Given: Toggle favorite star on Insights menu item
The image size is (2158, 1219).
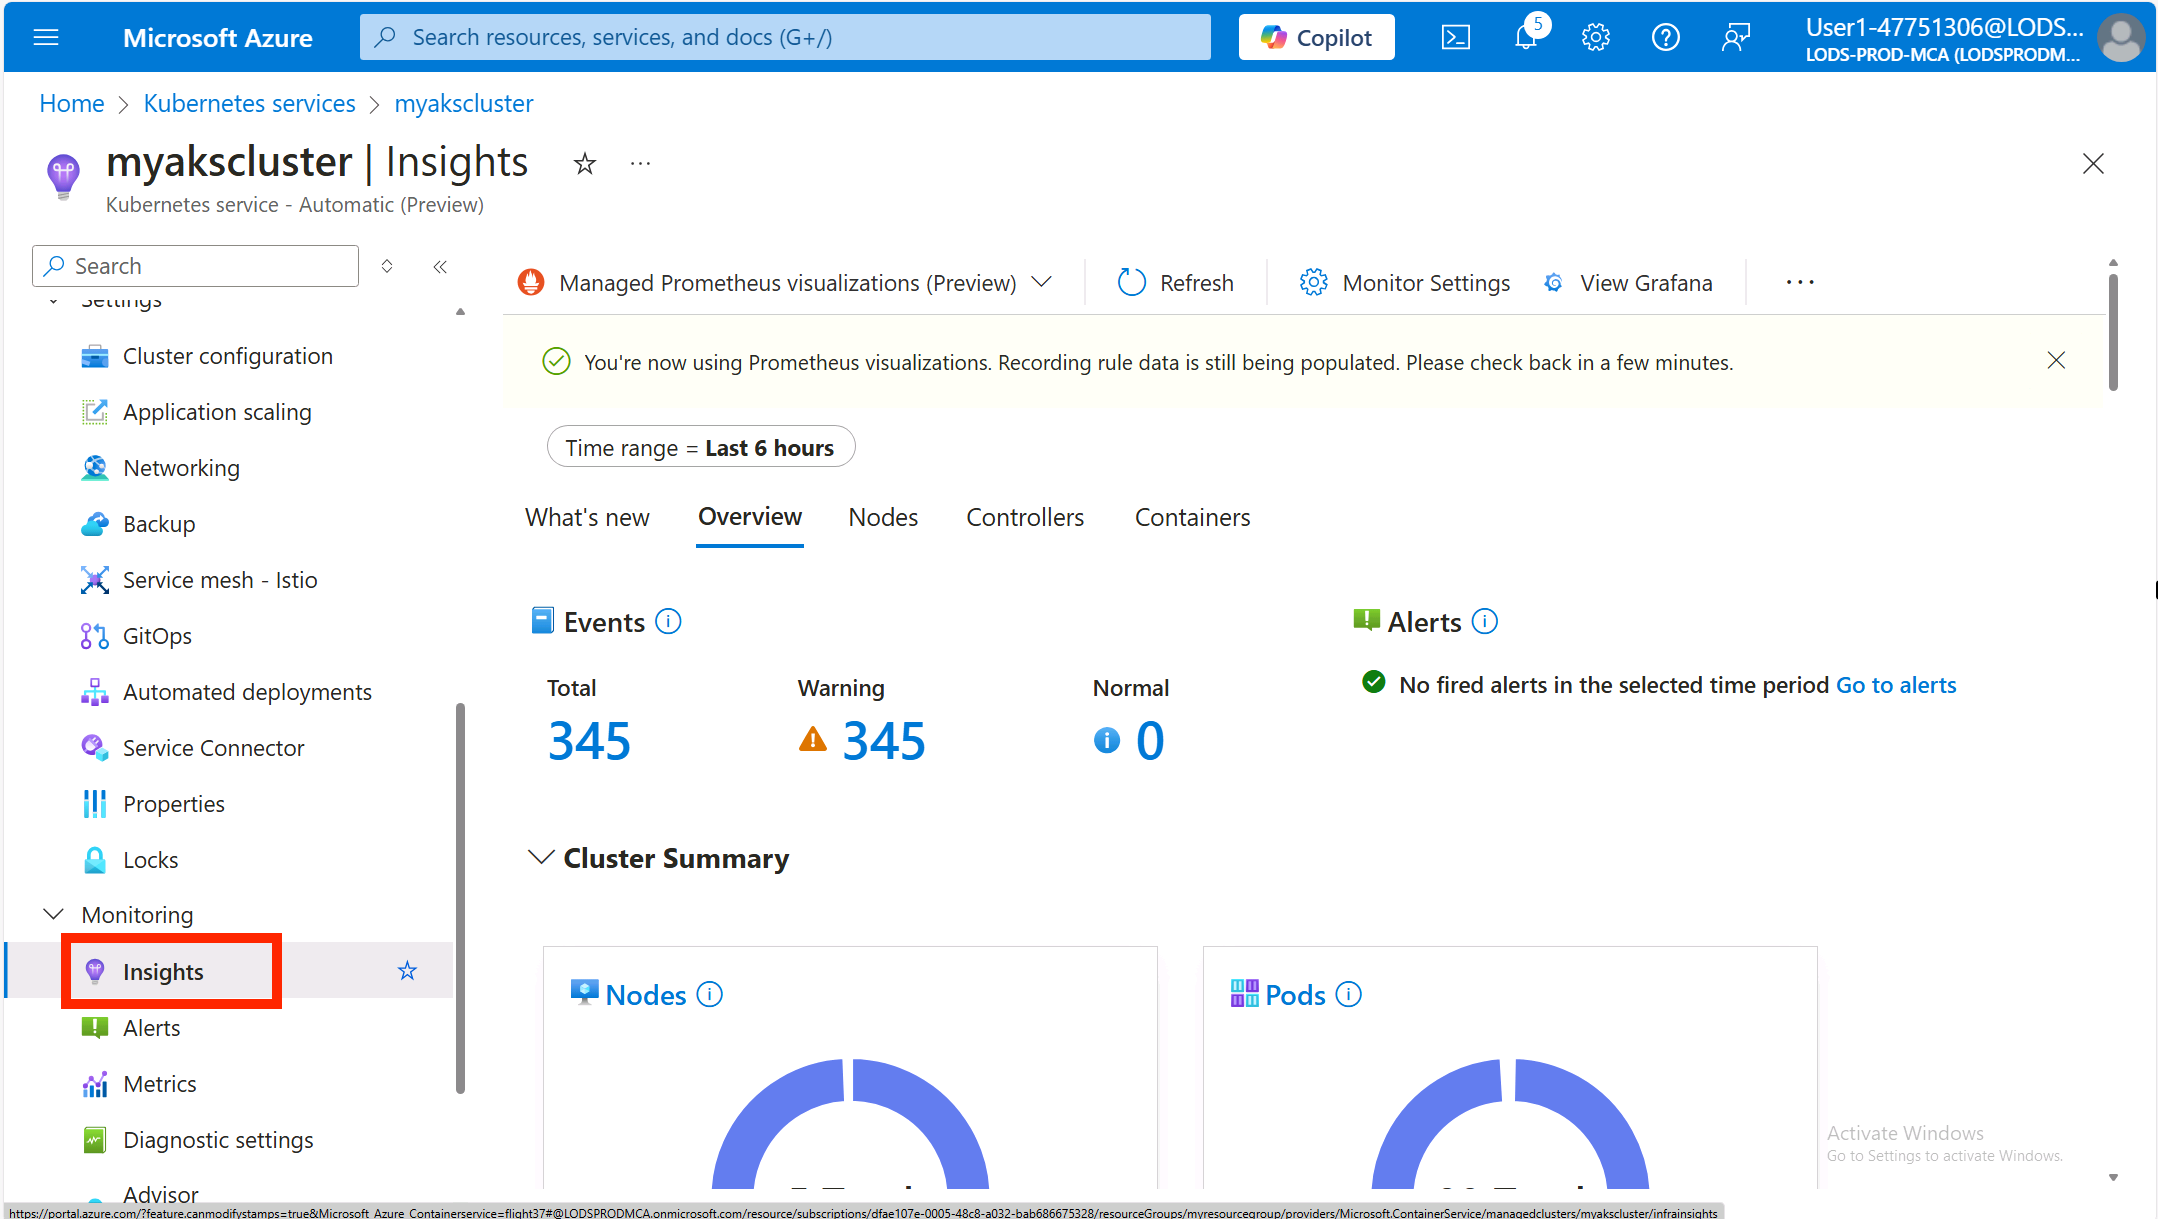Looking at the screenshot, I should point(407,971).
